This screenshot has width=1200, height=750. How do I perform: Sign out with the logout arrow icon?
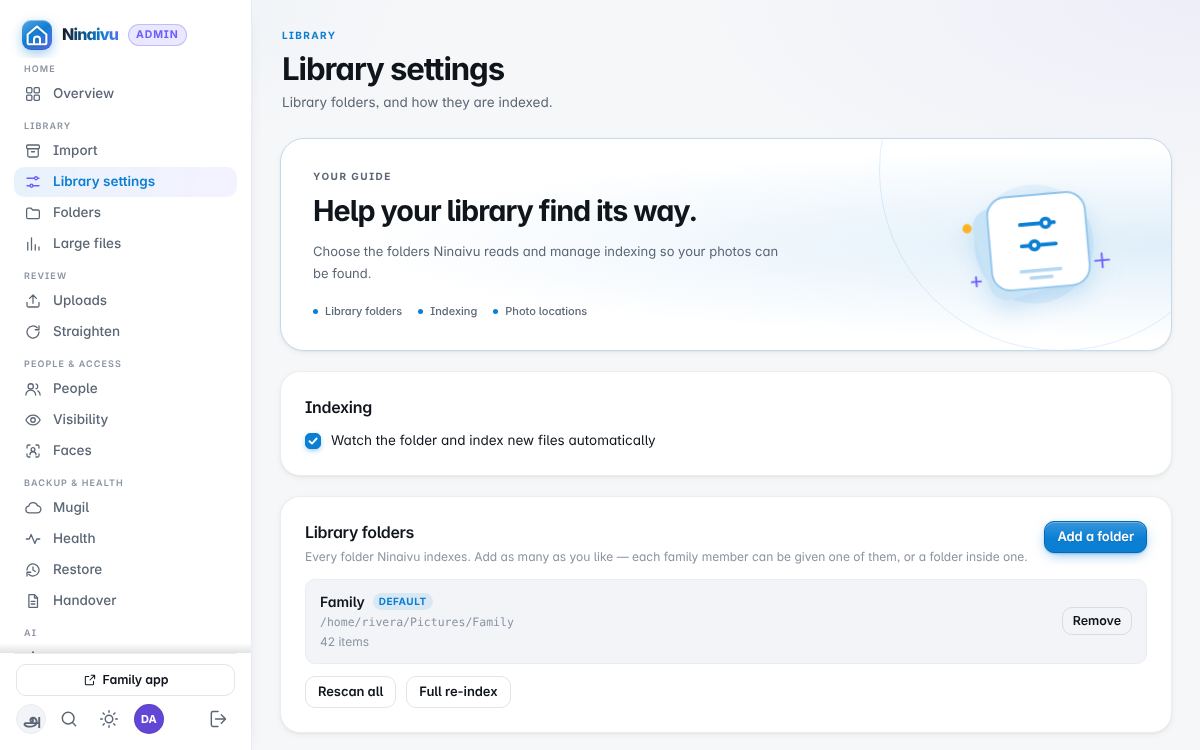coord(218,719)
